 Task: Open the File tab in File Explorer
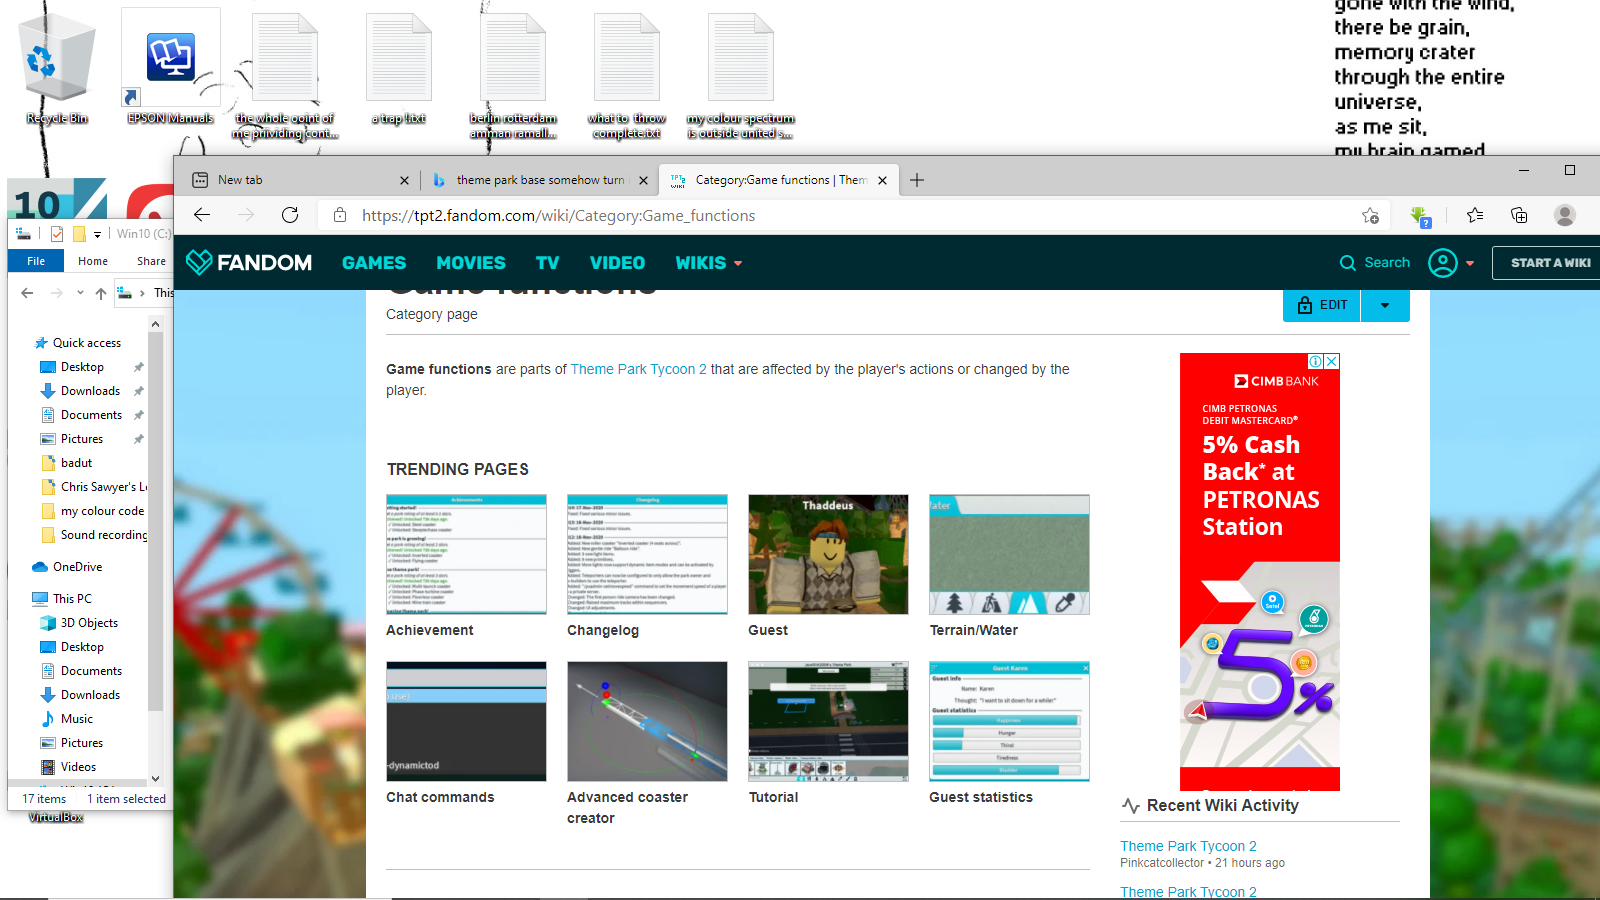tap(36, 261)
